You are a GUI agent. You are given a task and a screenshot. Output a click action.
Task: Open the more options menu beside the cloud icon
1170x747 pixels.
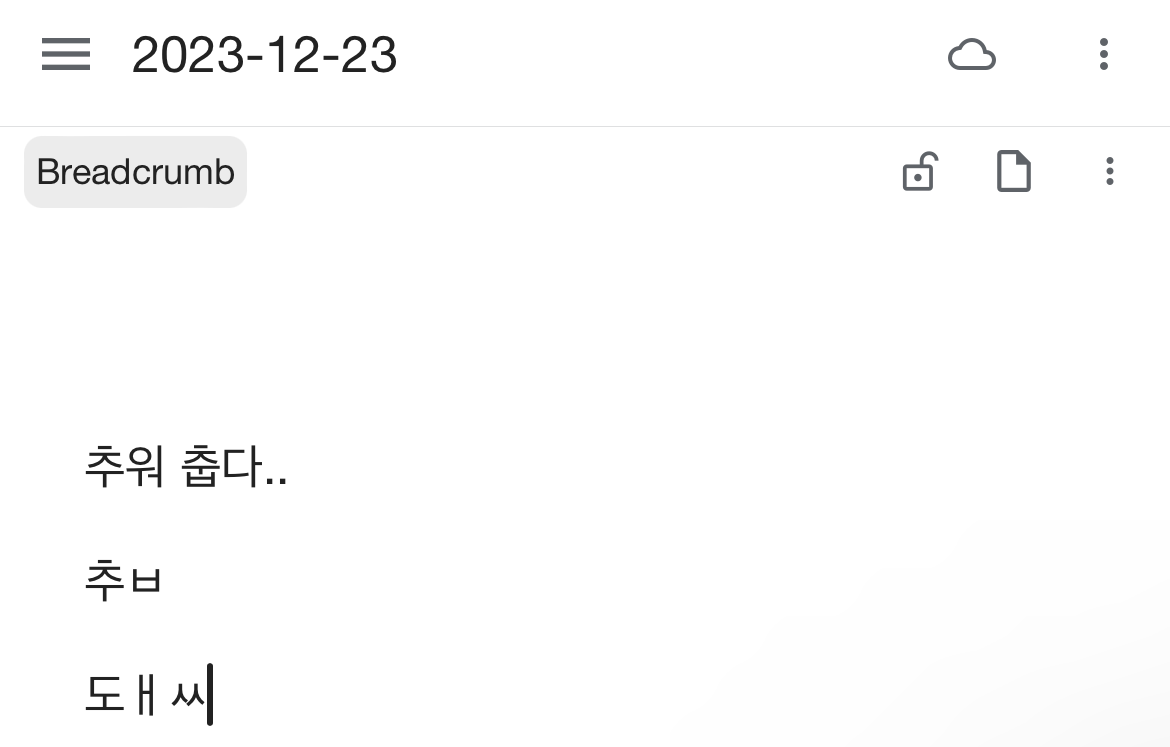[x=1103, y=54]
